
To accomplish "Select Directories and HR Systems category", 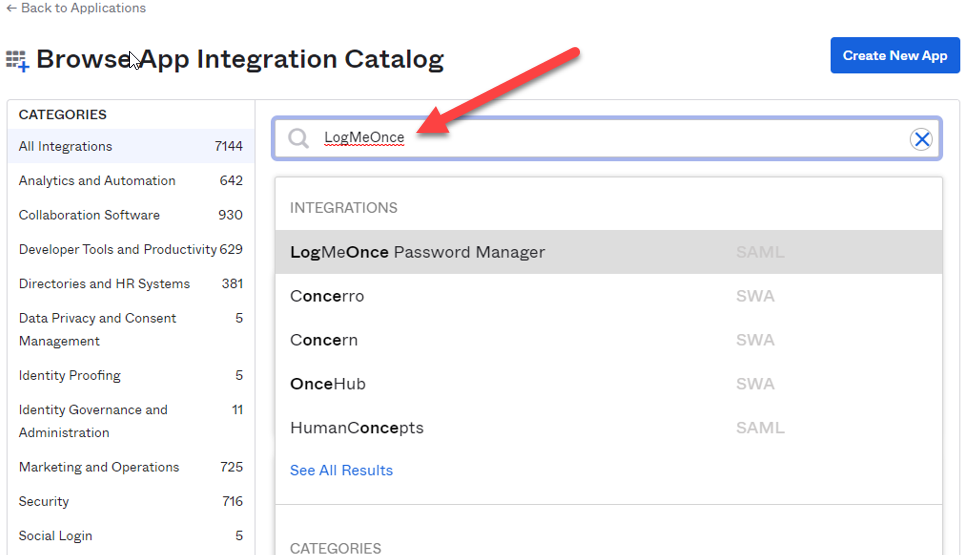I will click(131, 284).
